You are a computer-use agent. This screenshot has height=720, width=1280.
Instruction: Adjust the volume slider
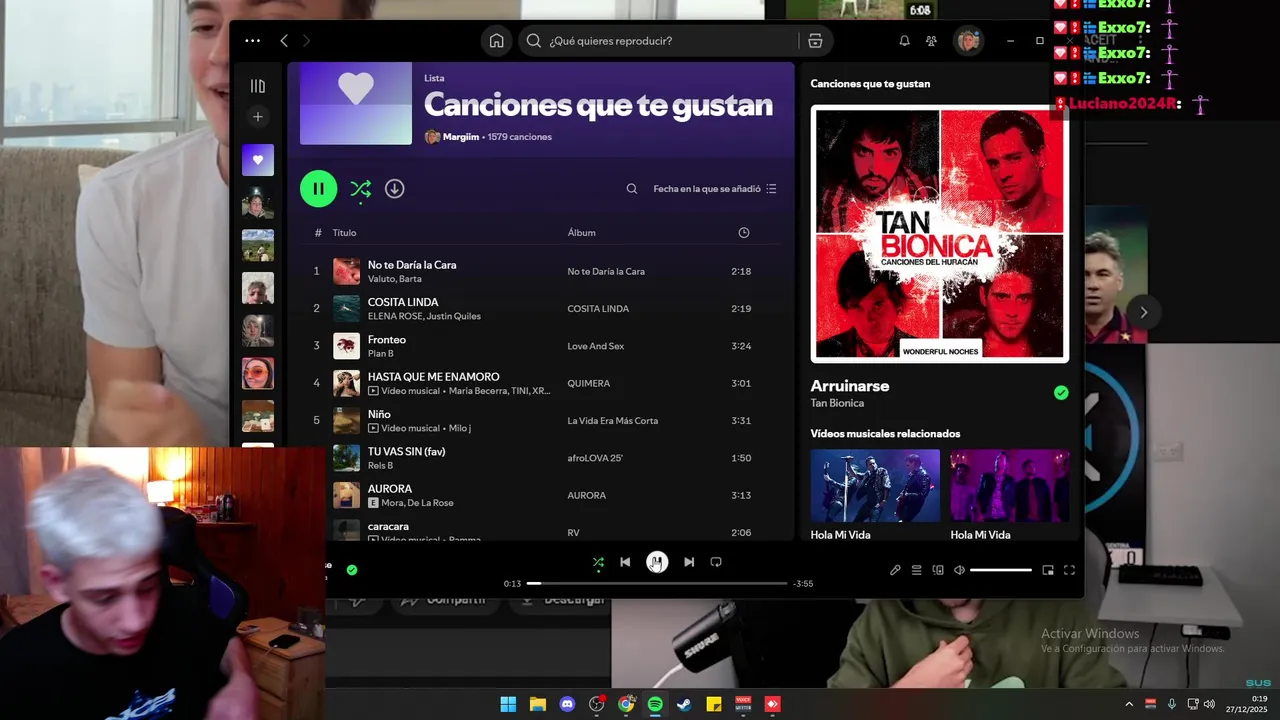point(1001,570)
